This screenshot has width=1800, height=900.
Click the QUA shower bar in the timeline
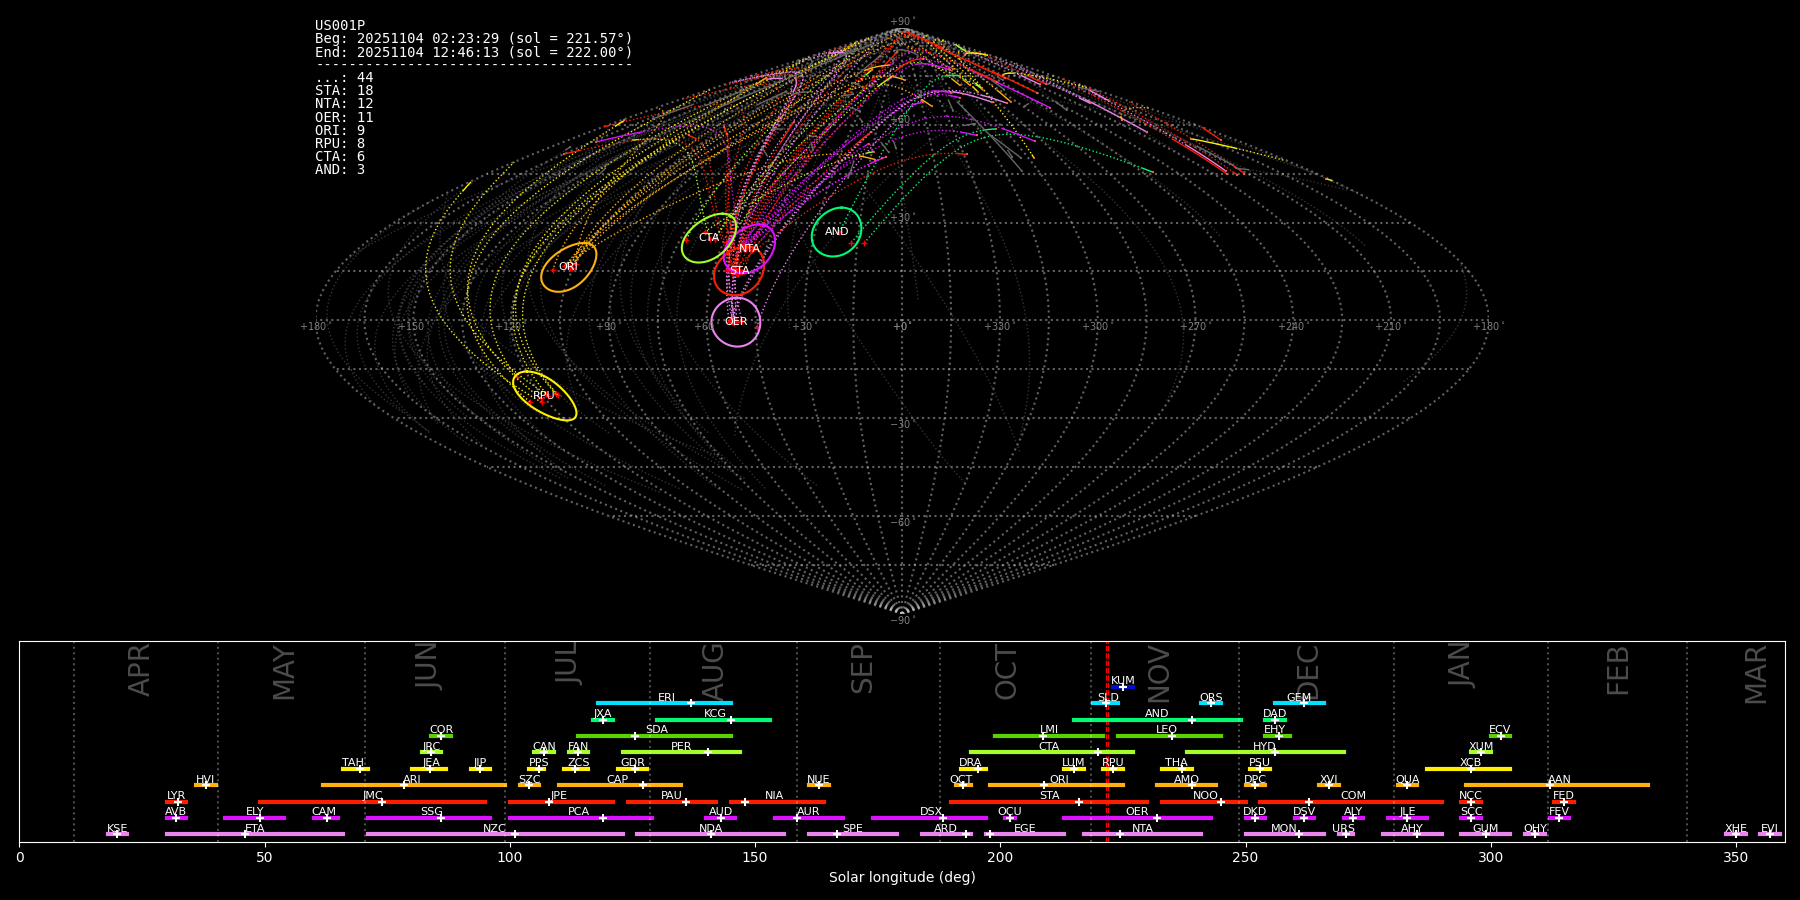pyautogui.click(x=1407, y=785)
